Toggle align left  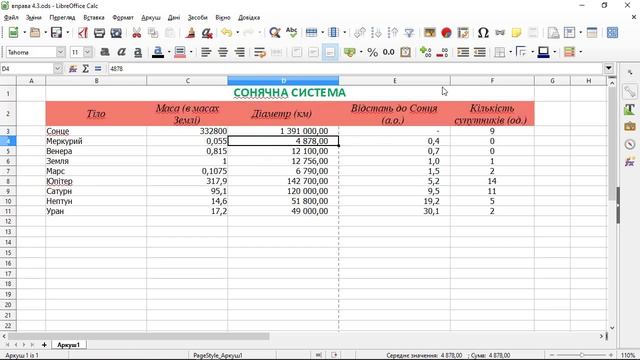pos(206,52)
